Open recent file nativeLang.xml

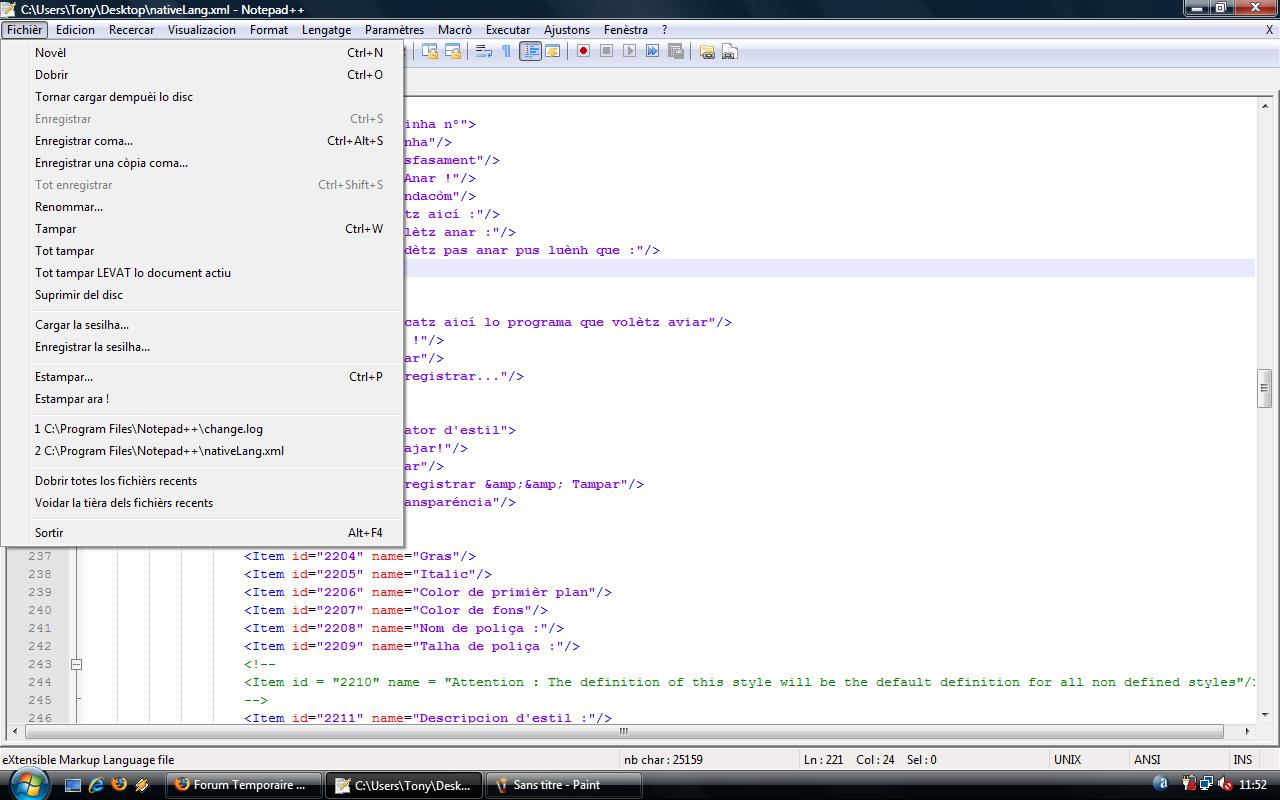click(x=203, y=451)
